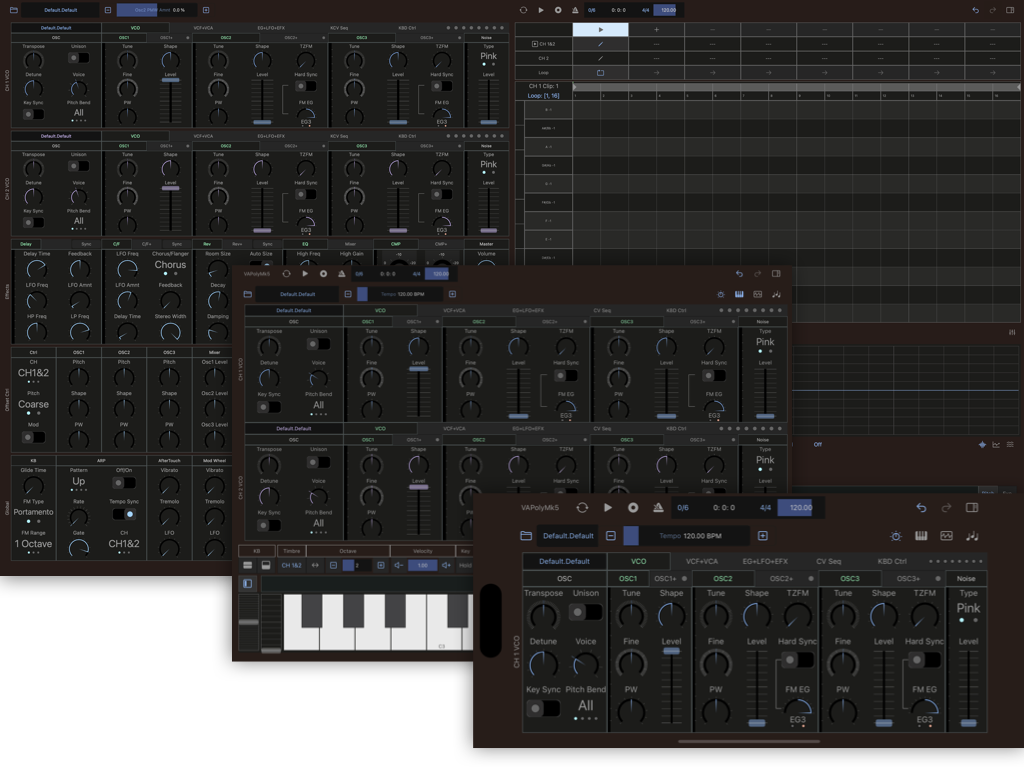Click the sun-shaped settings icon in the frontmost window

895,536
